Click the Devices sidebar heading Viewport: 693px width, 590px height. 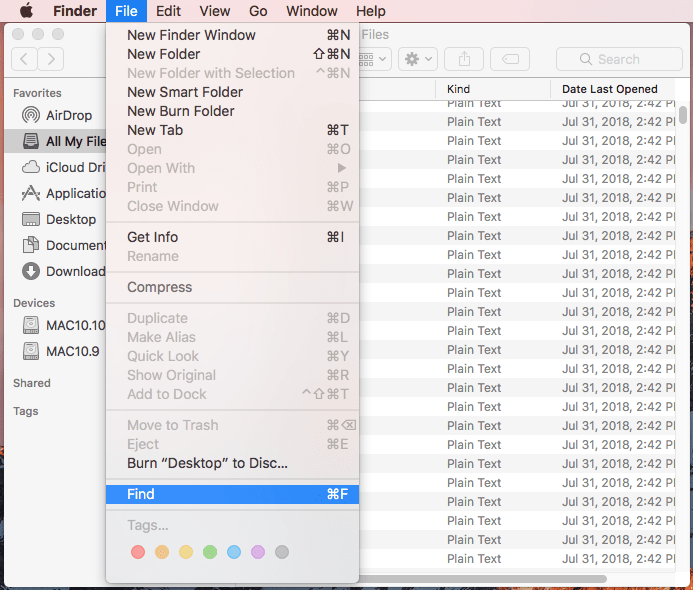(34, 303)
